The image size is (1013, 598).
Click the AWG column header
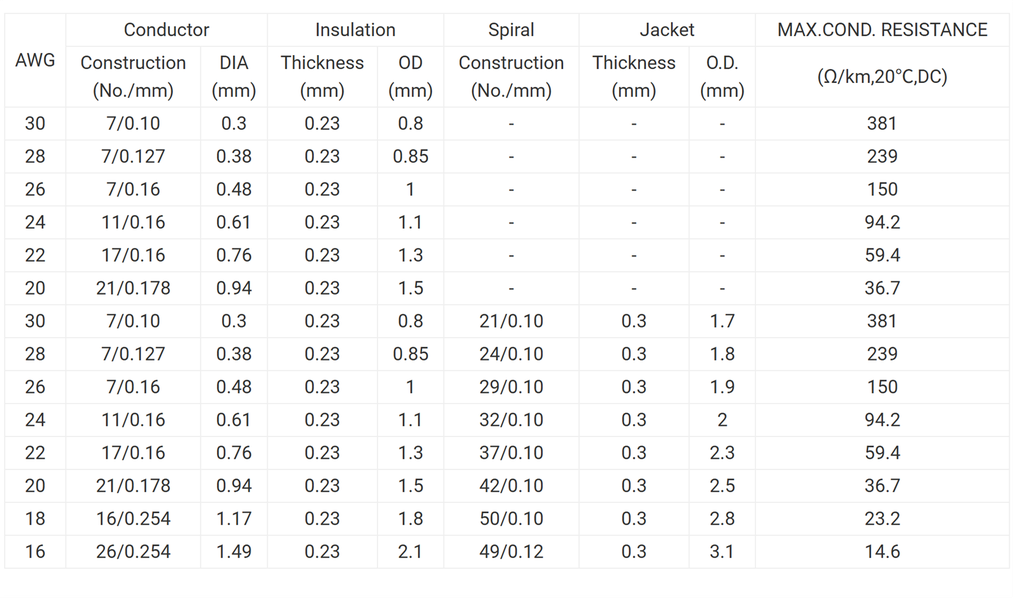coord(35,60)
